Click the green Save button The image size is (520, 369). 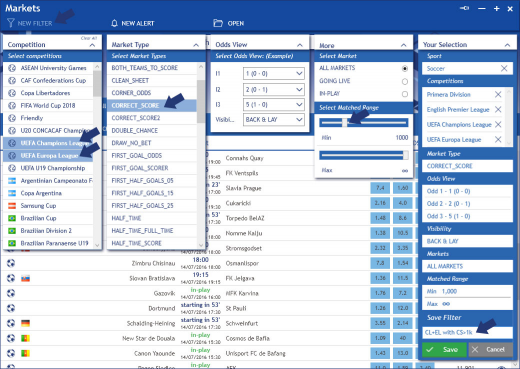click(444, 349)
